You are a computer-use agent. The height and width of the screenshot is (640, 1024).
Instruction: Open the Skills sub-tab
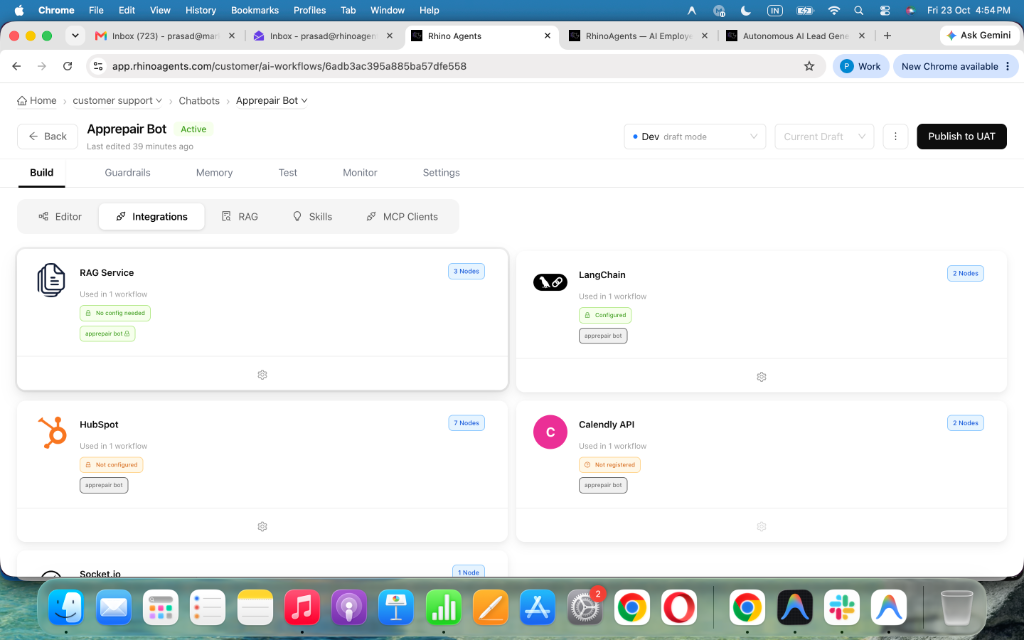coord(312,216)
